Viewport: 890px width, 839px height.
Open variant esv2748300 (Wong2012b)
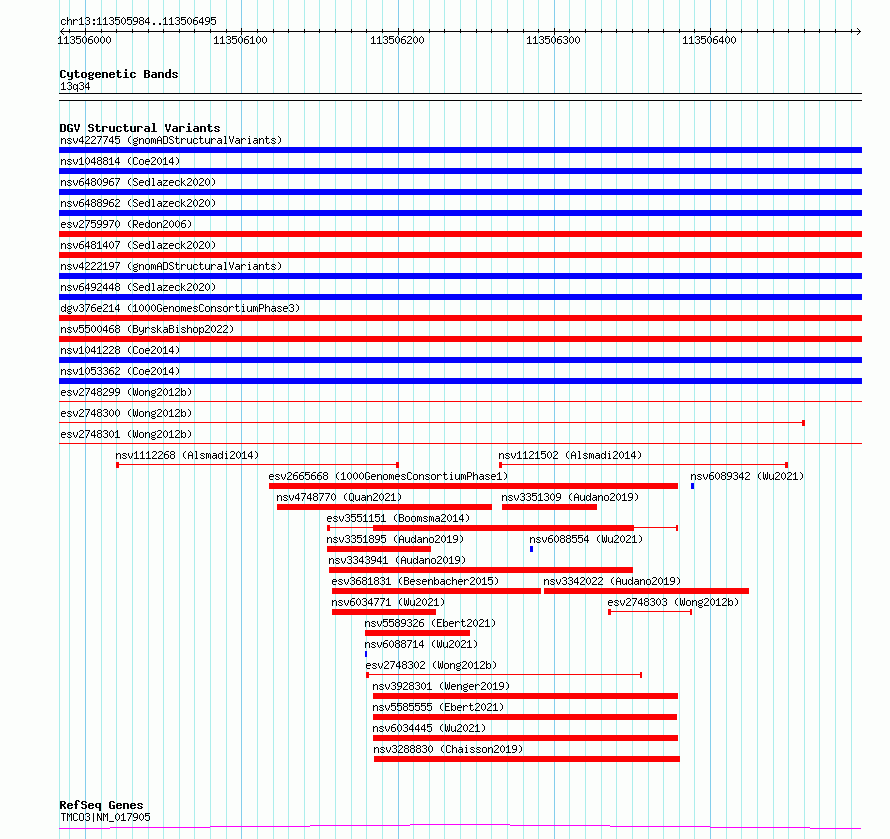[x=126, y=413]
